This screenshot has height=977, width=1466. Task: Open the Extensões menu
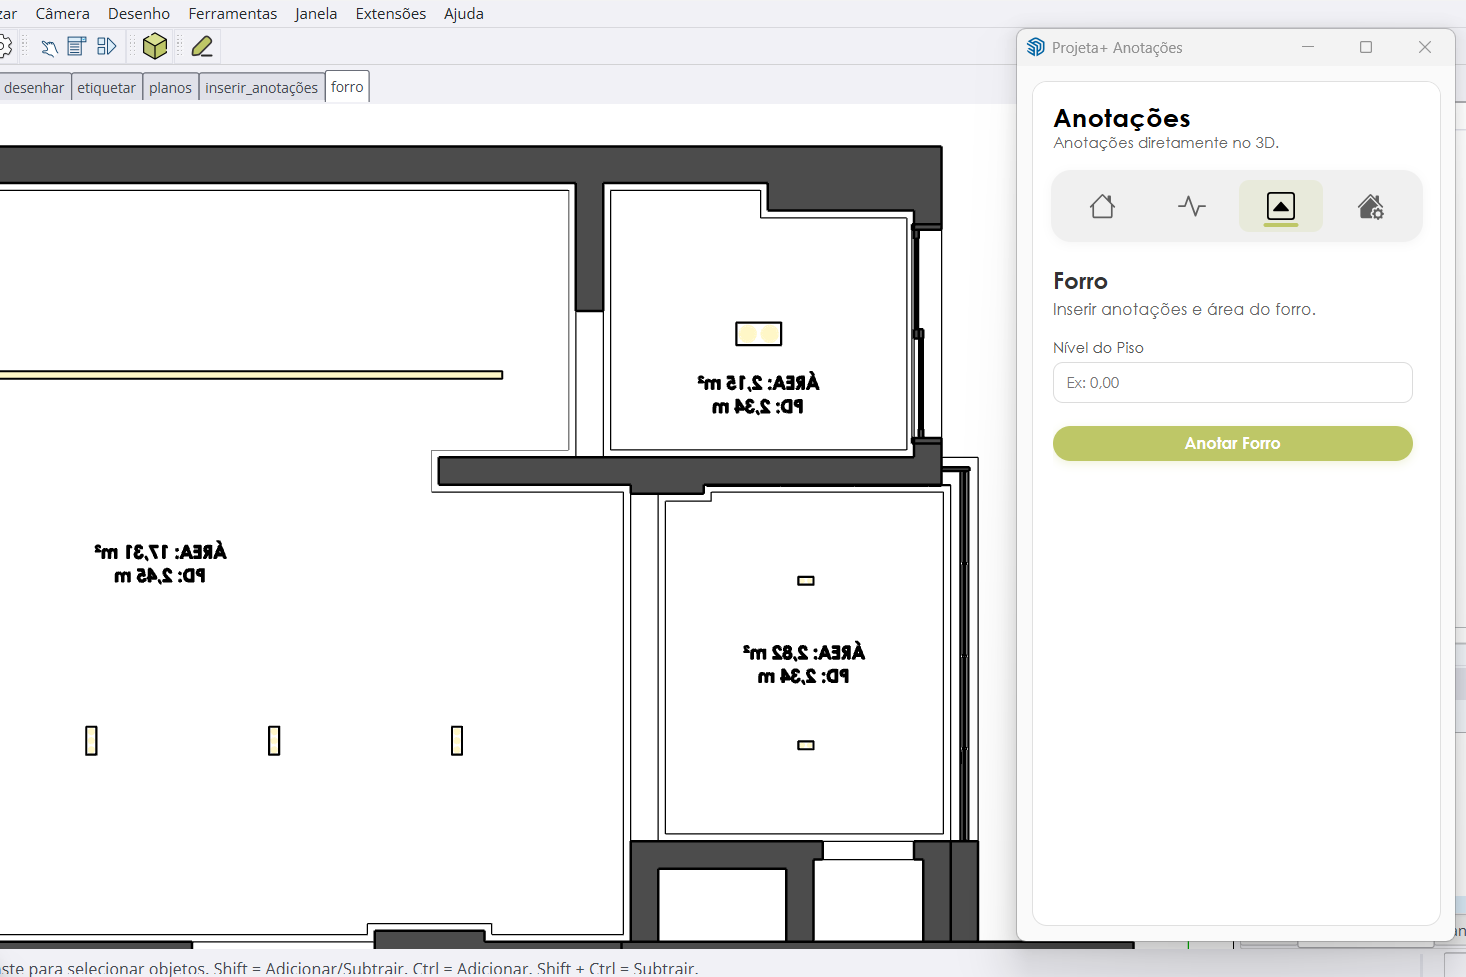tap(390, 14)
